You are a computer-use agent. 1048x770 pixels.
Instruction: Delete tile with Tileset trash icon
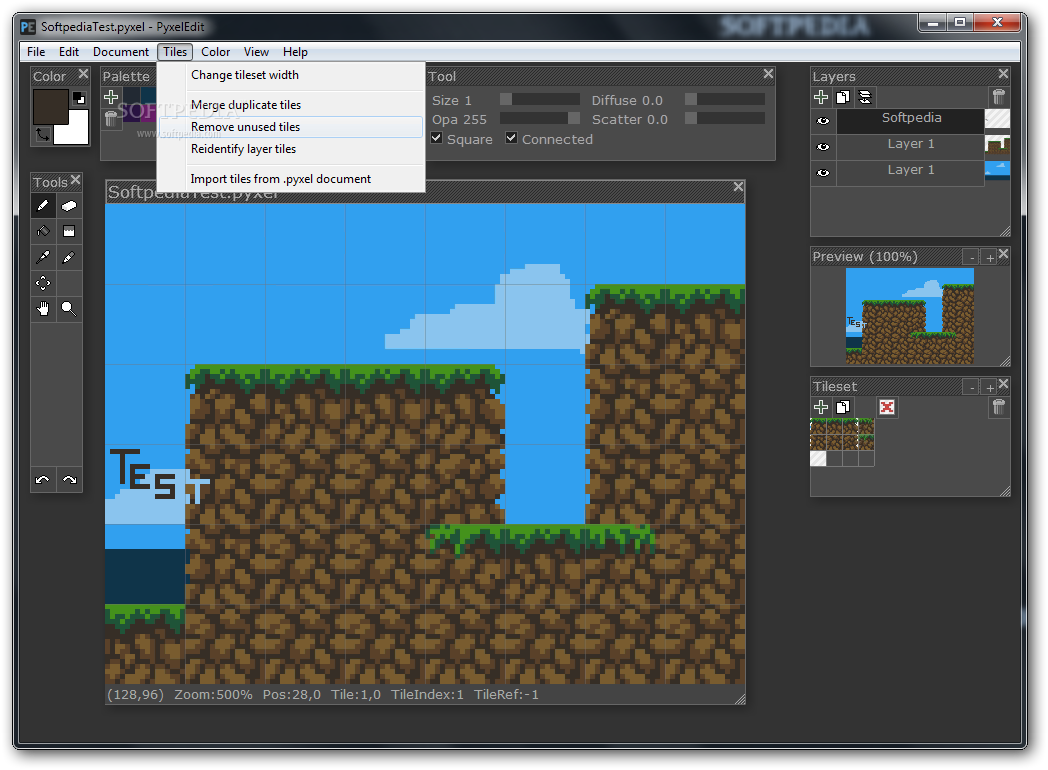tap(999, 407)
